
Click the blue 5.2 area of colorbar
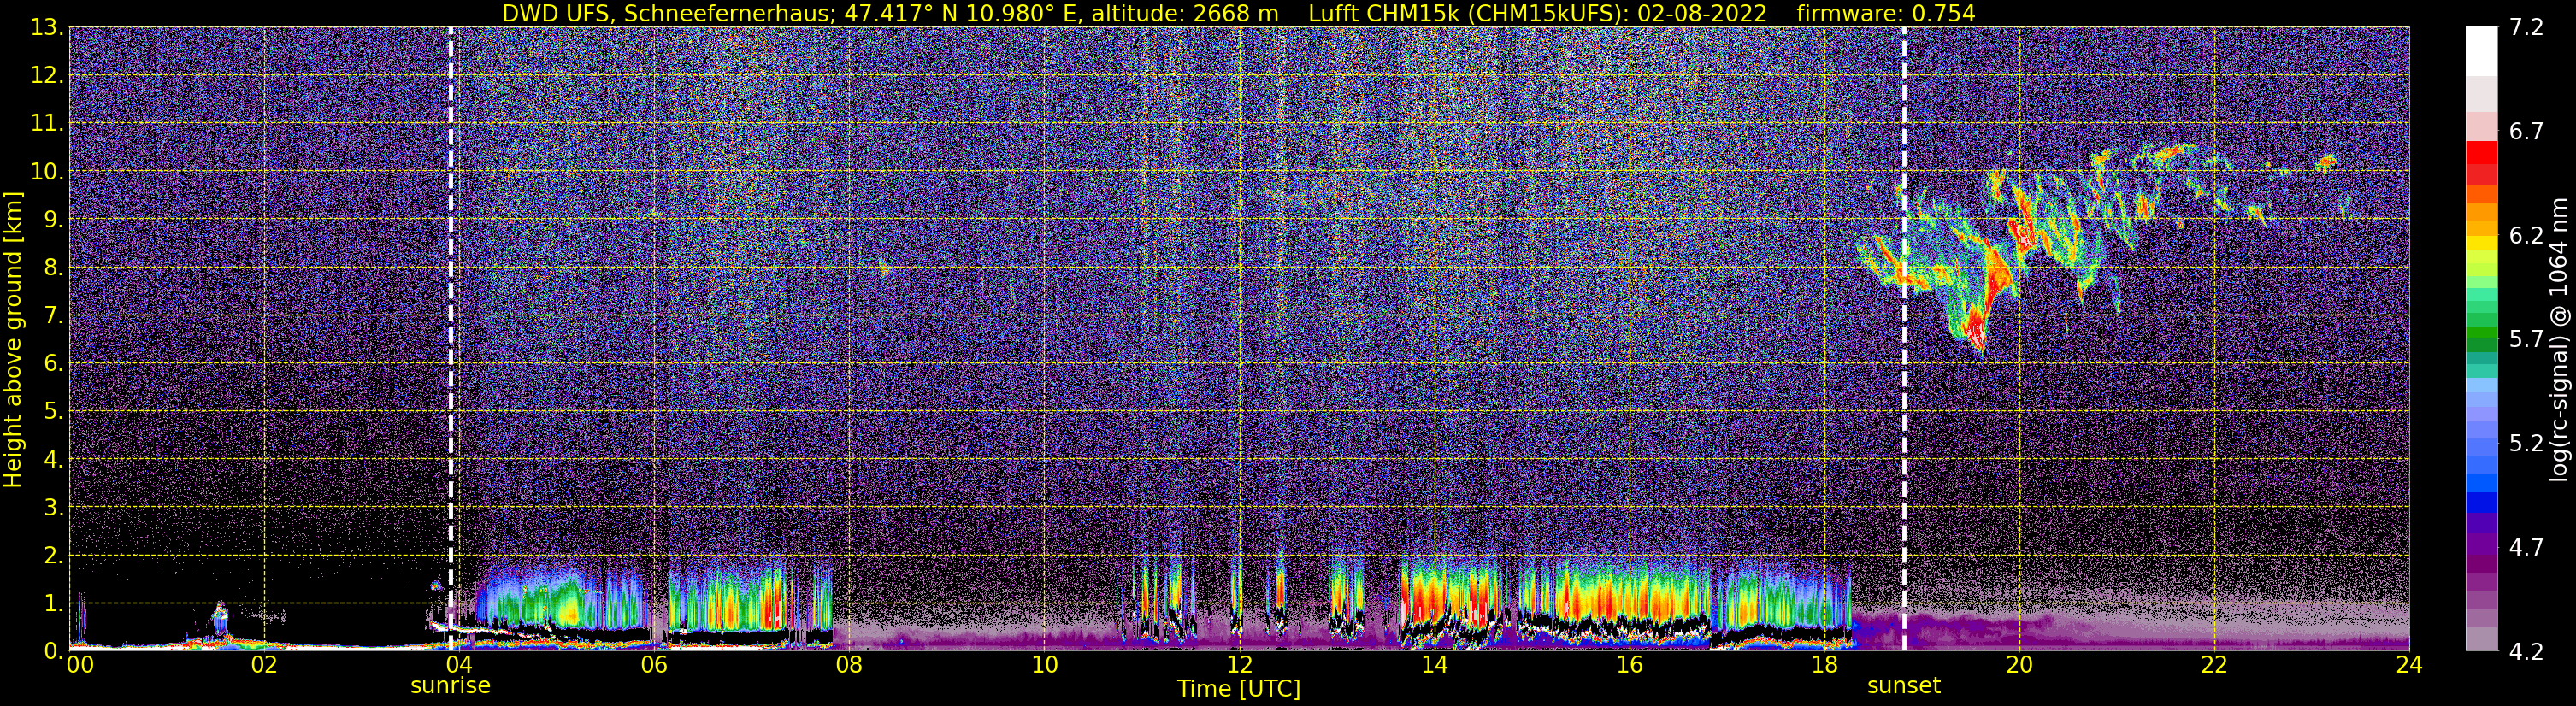tap(2482, 443)
